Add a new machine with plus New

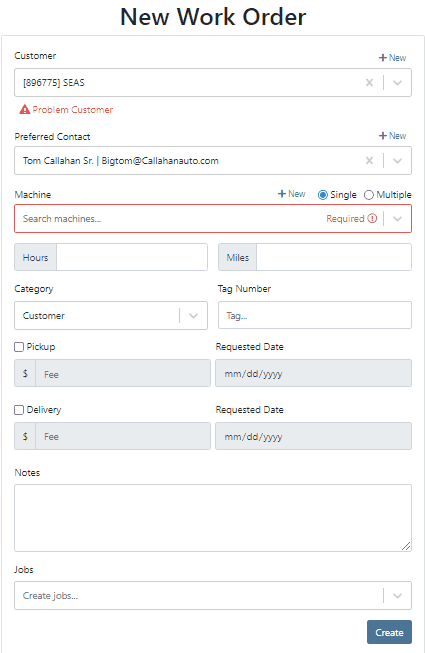pyautogui.click(x=291, y=194)
